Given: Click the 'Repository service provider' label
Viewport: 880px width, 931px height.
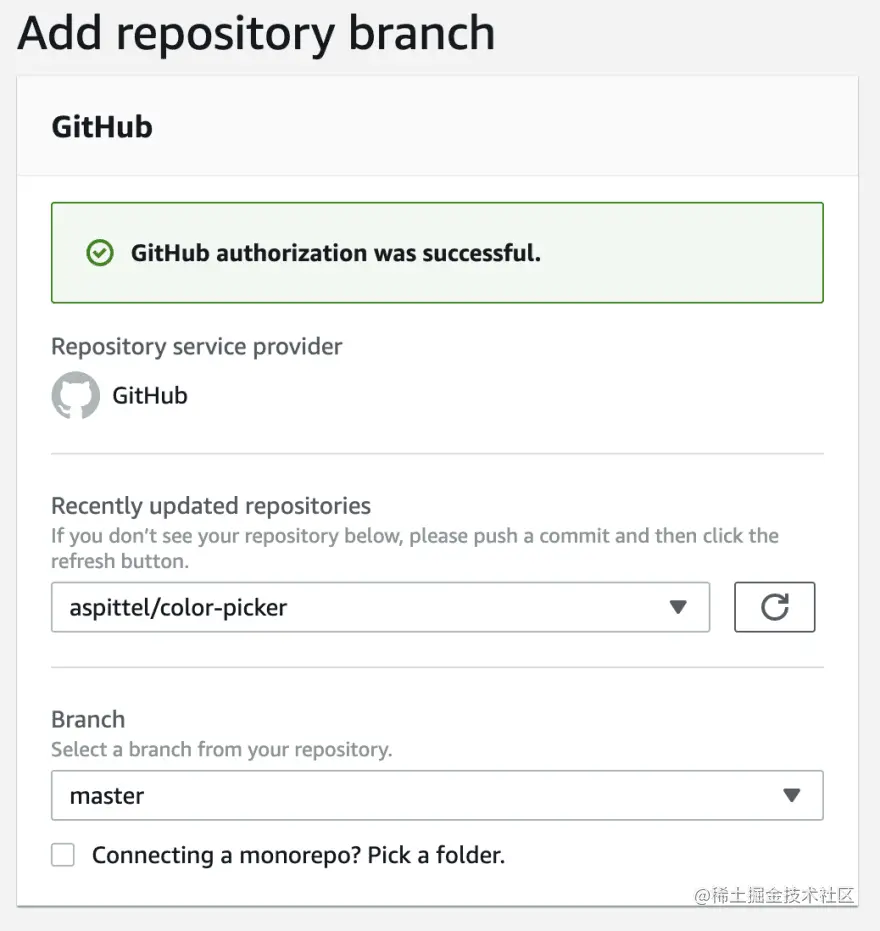Looking at the screenshot, I should click(196, 346).
